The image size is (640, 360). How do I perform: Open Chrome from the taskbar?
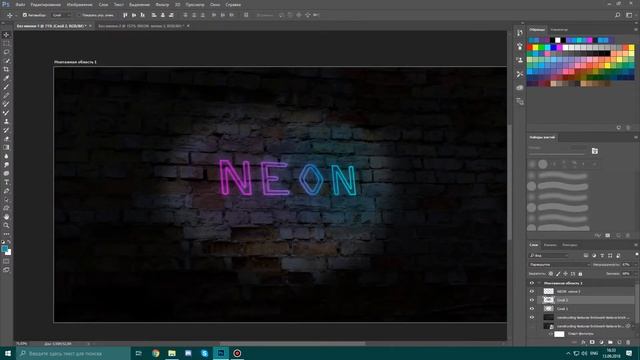(156, 353)
